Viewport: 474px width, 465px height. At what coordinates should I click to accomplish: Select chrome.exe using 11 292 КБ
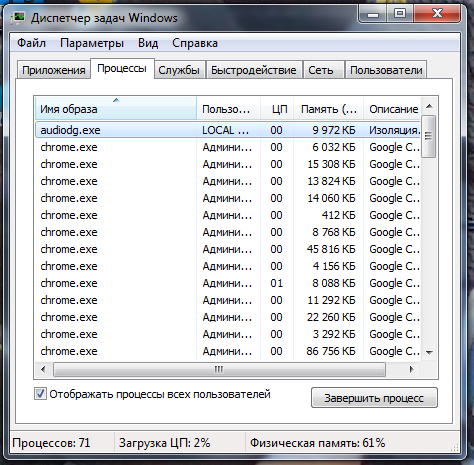tap(228, 300)
